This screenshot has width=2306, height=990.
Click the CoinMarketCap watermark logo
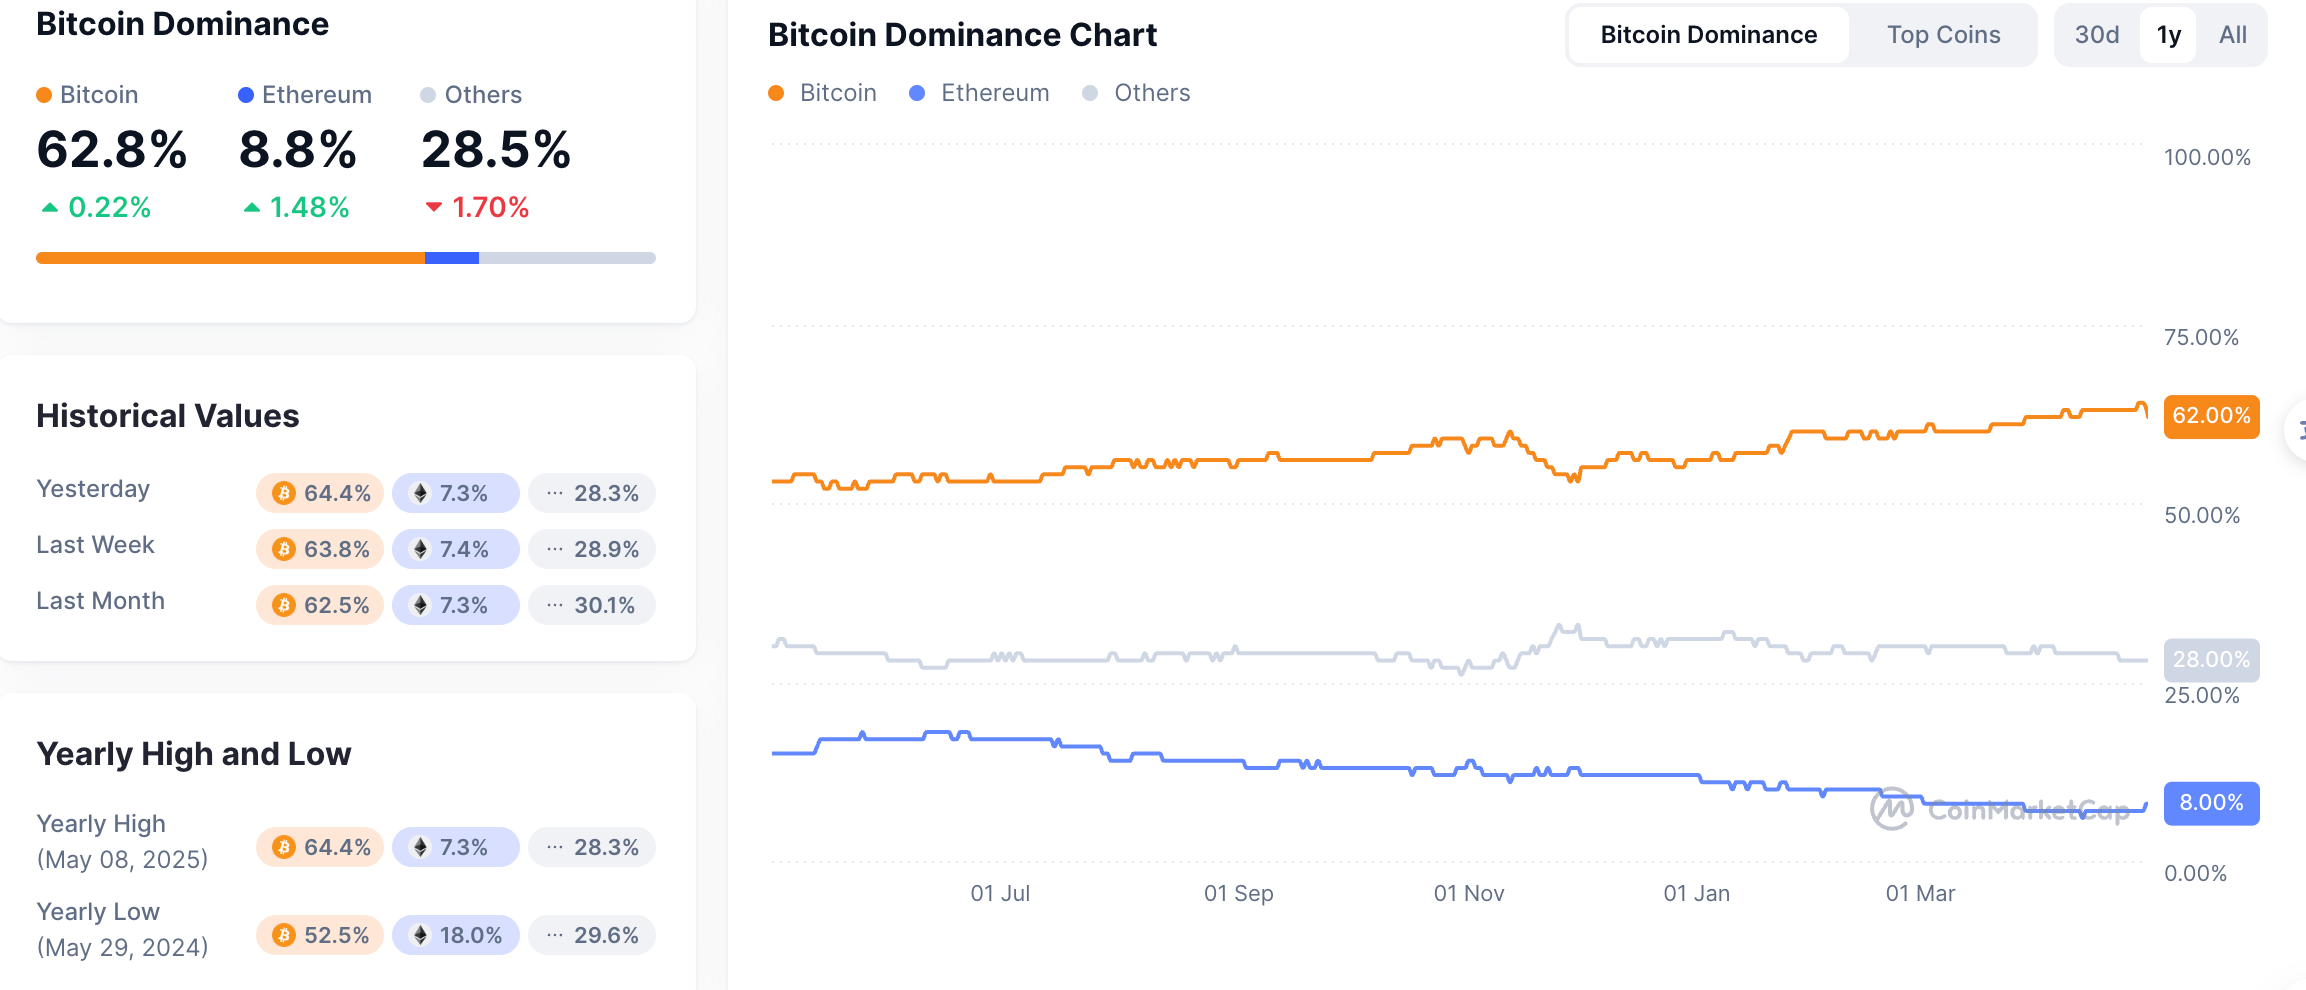point(1892,809)
